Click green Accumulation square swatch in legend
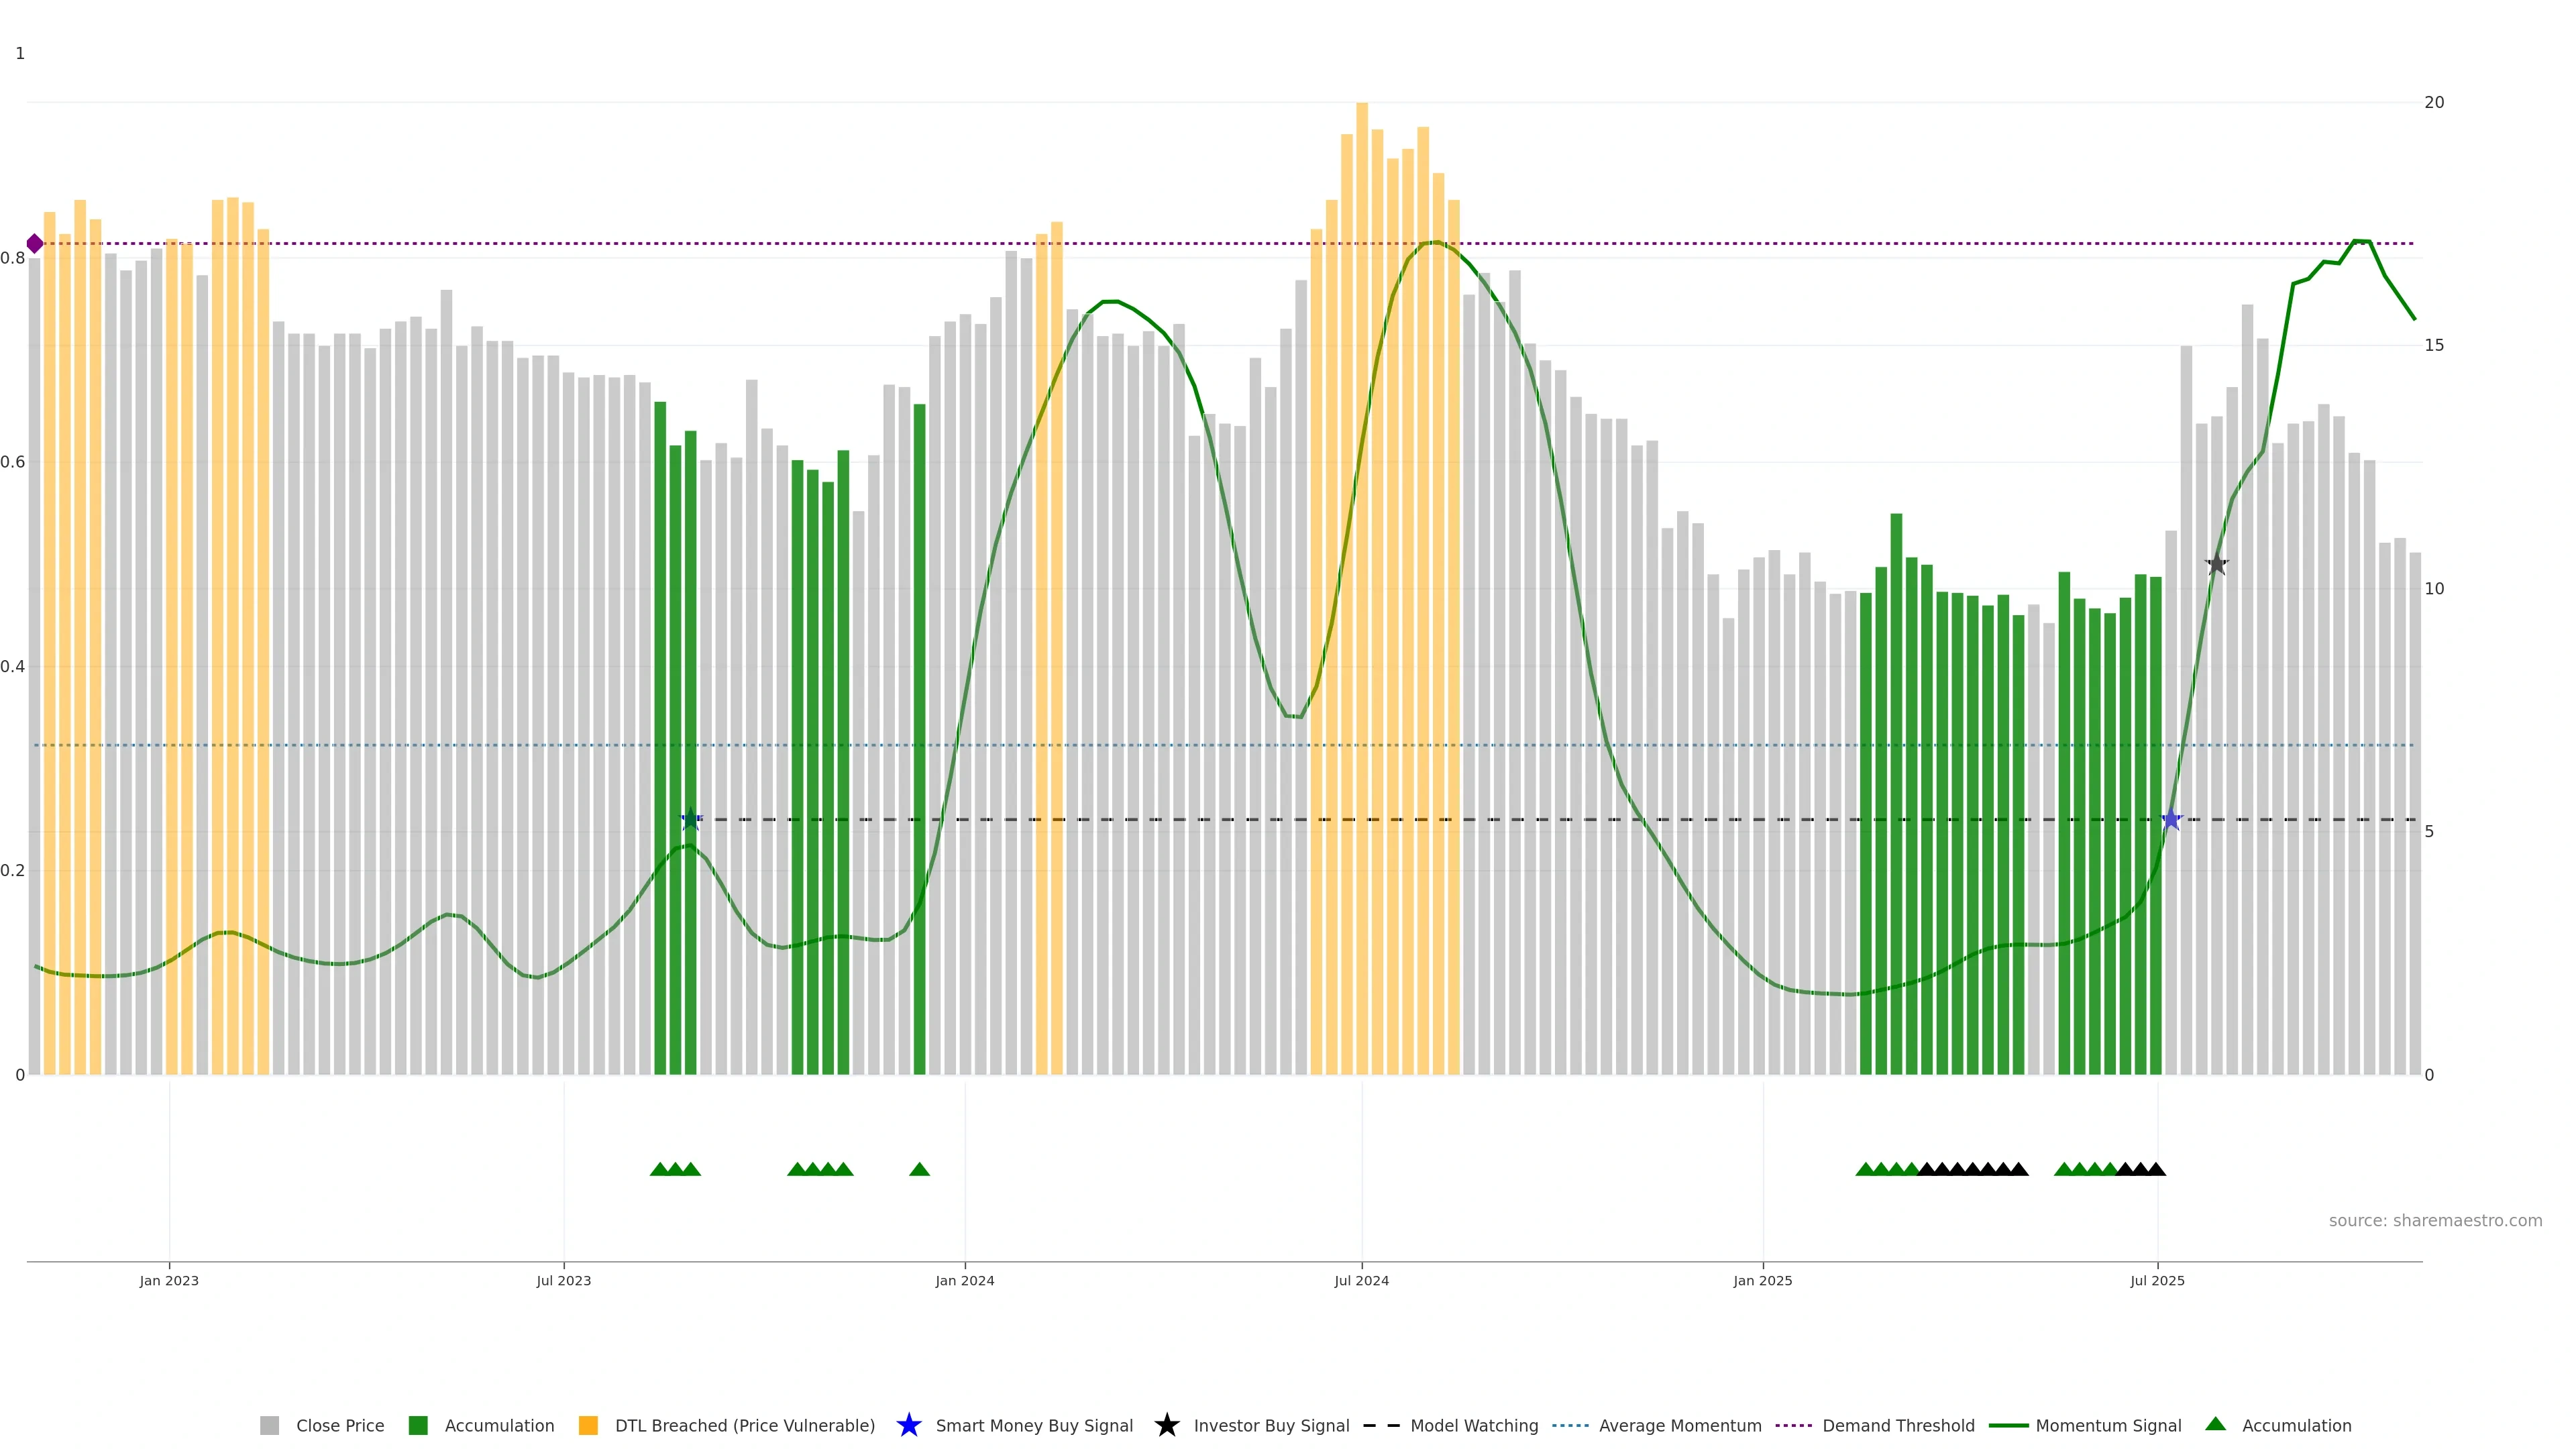The height and width of the screenshot is (1449, 2576). [418, 1426]
